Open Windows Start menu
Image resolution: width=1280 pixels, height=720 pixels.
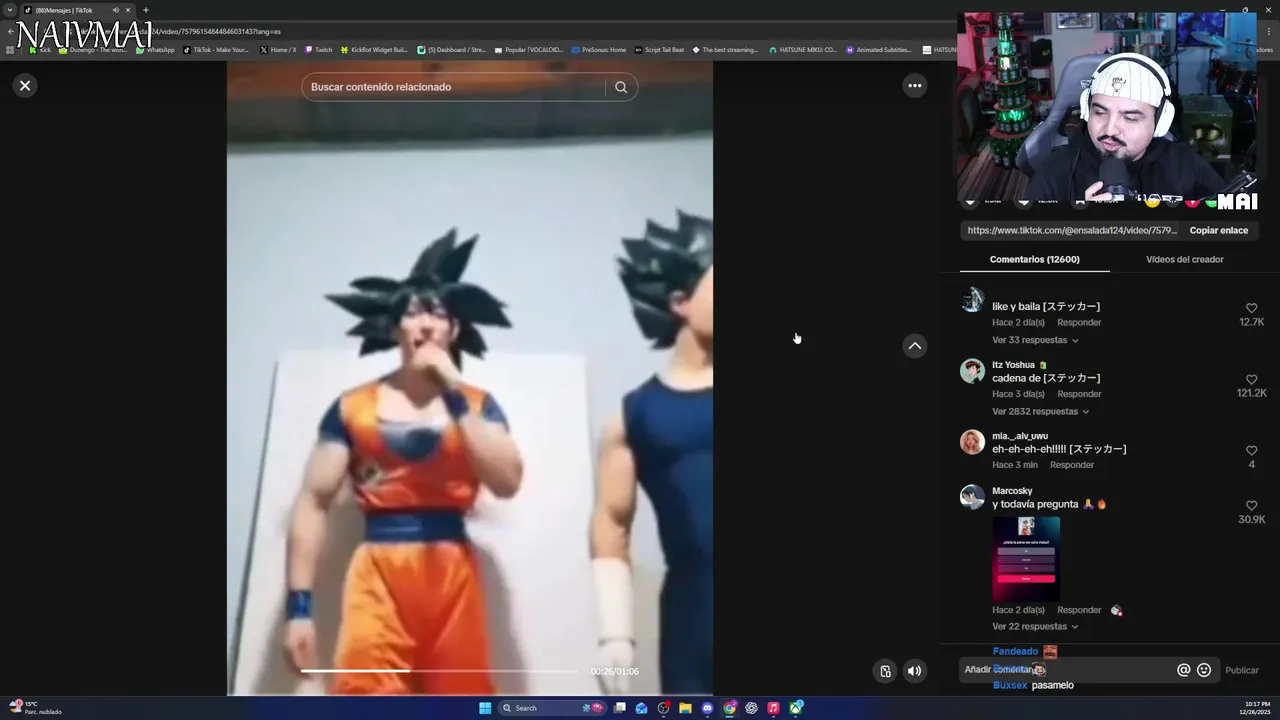485,708
